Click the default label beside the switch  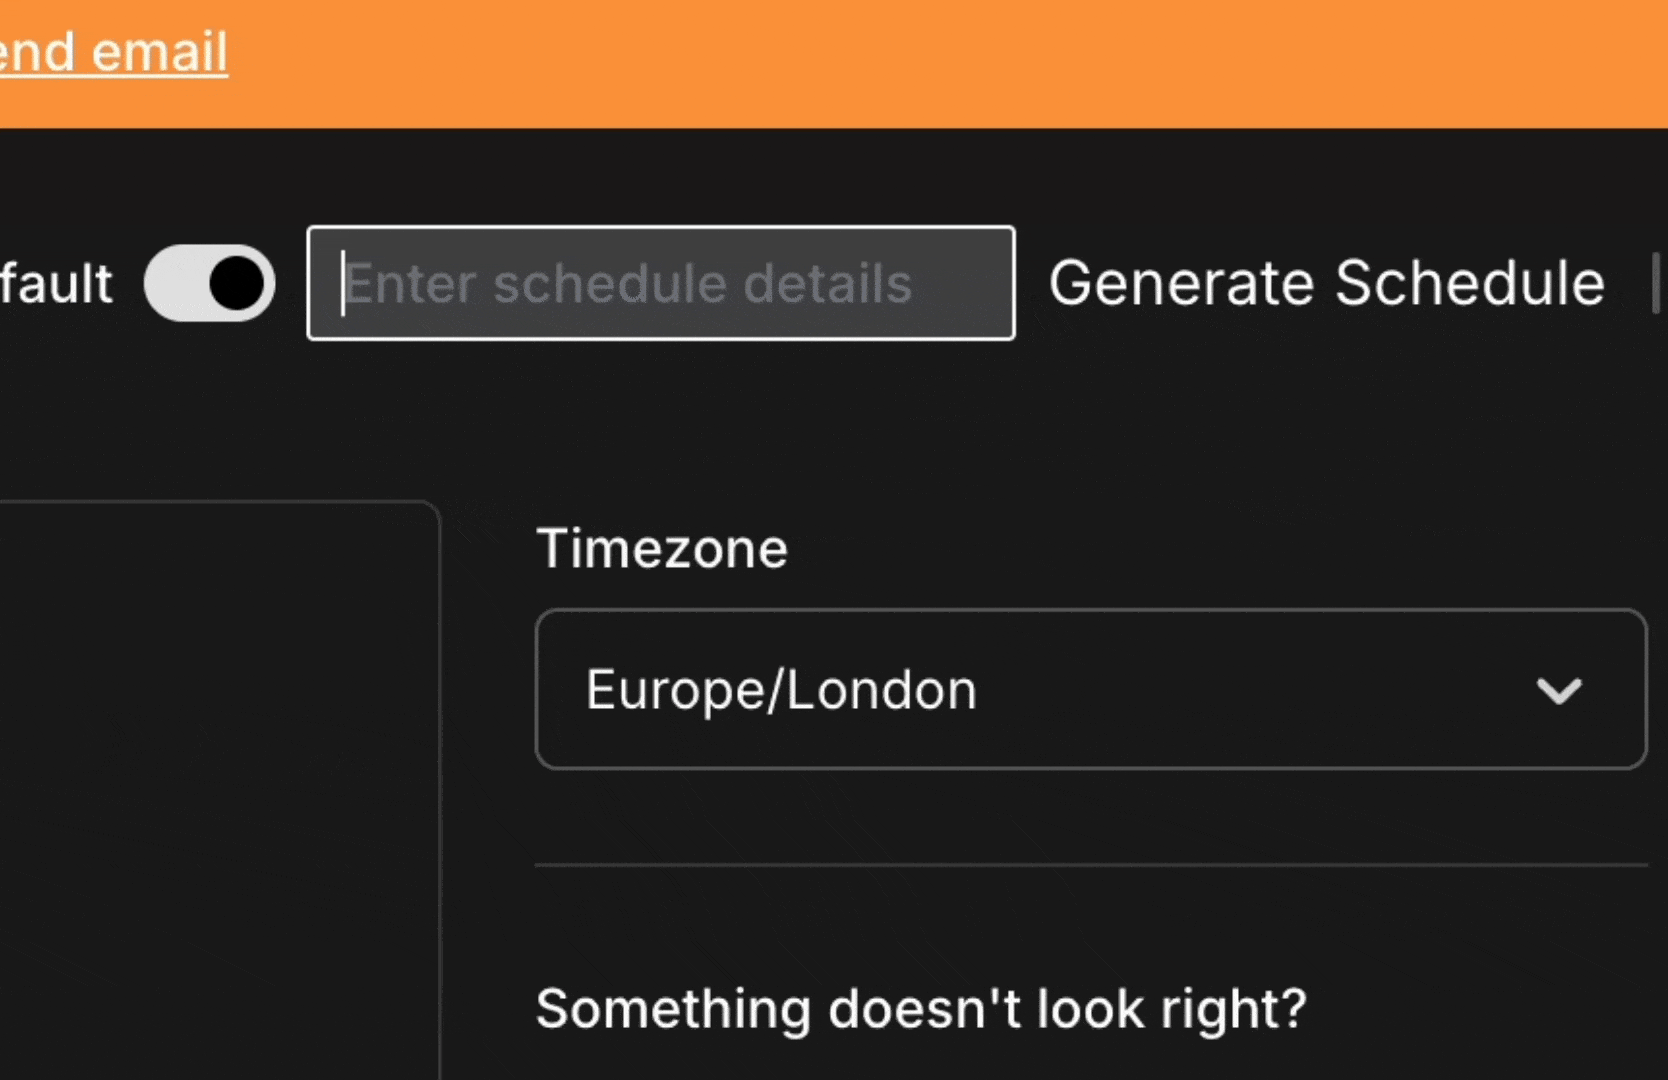(56, 283)
